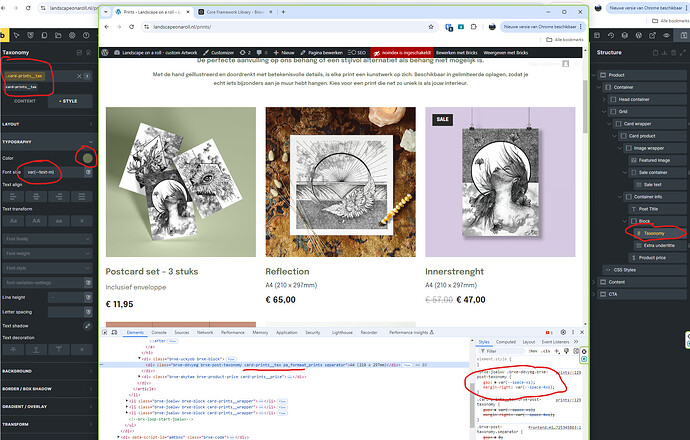
Task: Collapse the Grid node in Structure tree
Action: point(604,112)
